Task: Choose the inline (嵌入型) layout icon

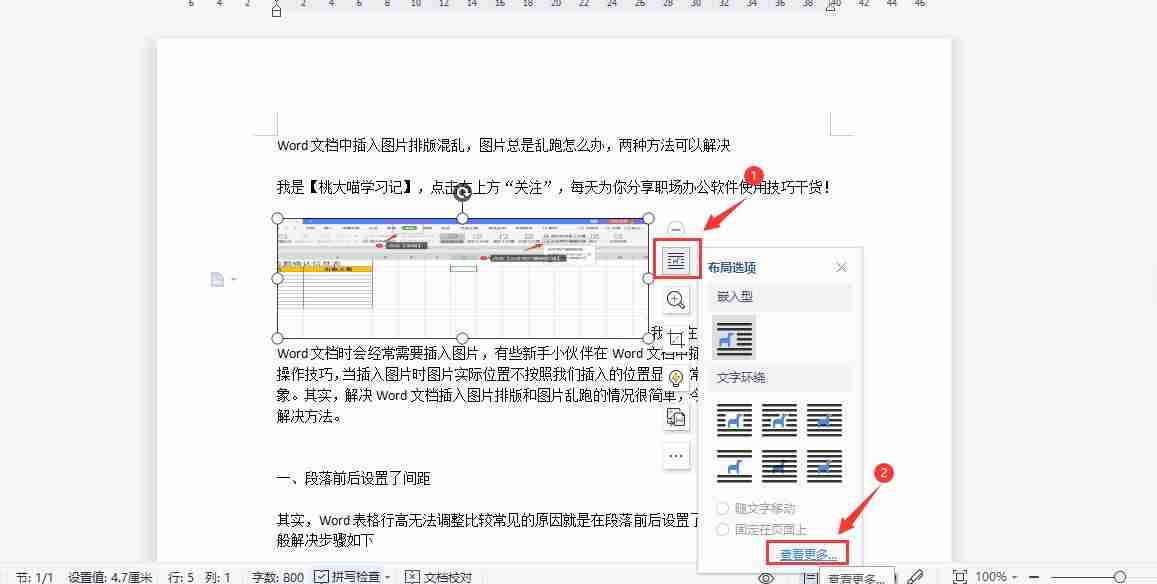Action: tap(734, 338)
